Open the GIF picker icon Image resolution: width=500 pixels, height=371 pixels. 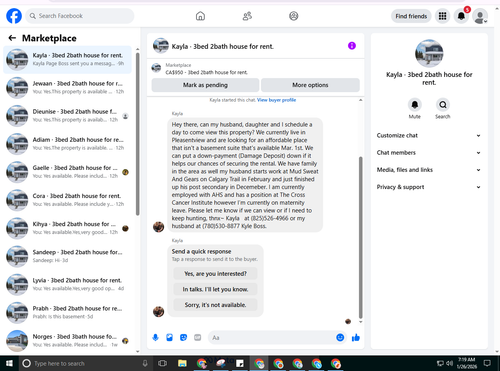(x=198, y=338)
